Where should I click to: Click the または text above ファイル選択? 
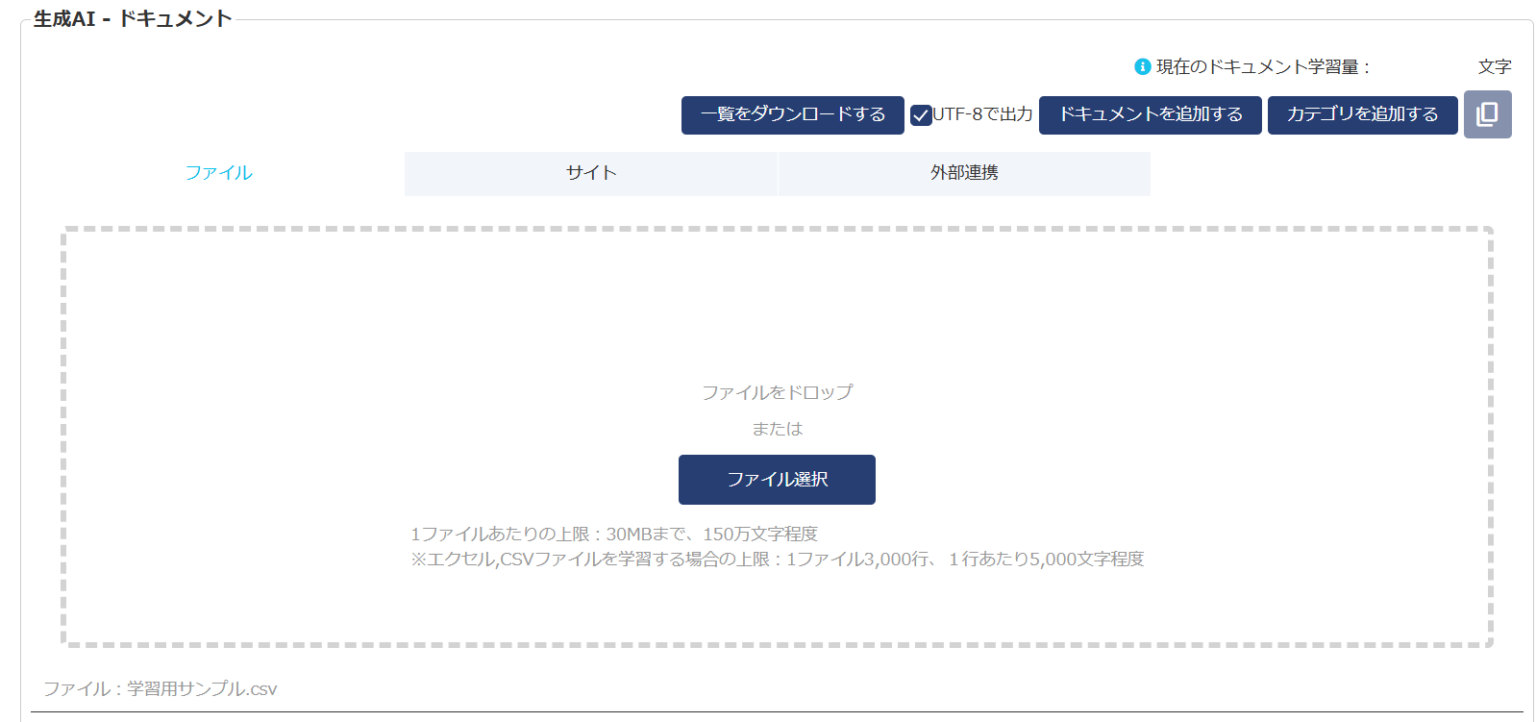point(777,429)
